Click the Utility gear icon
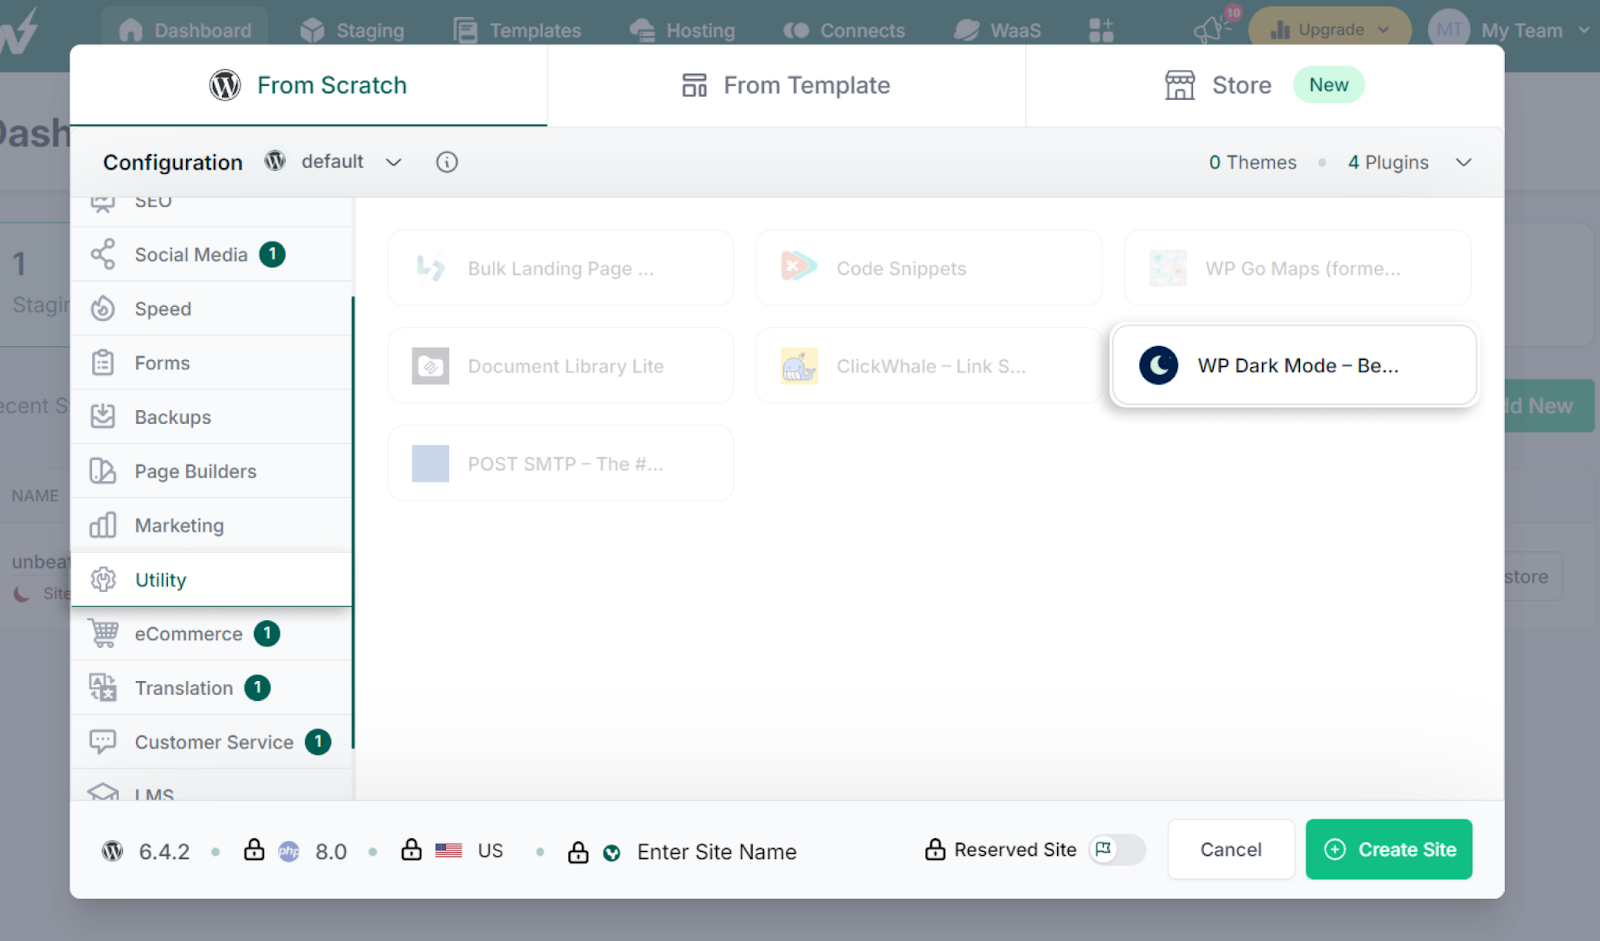The width and height of the screenshot is (1600, 941). pyautogui.click(x=103, y=579)
